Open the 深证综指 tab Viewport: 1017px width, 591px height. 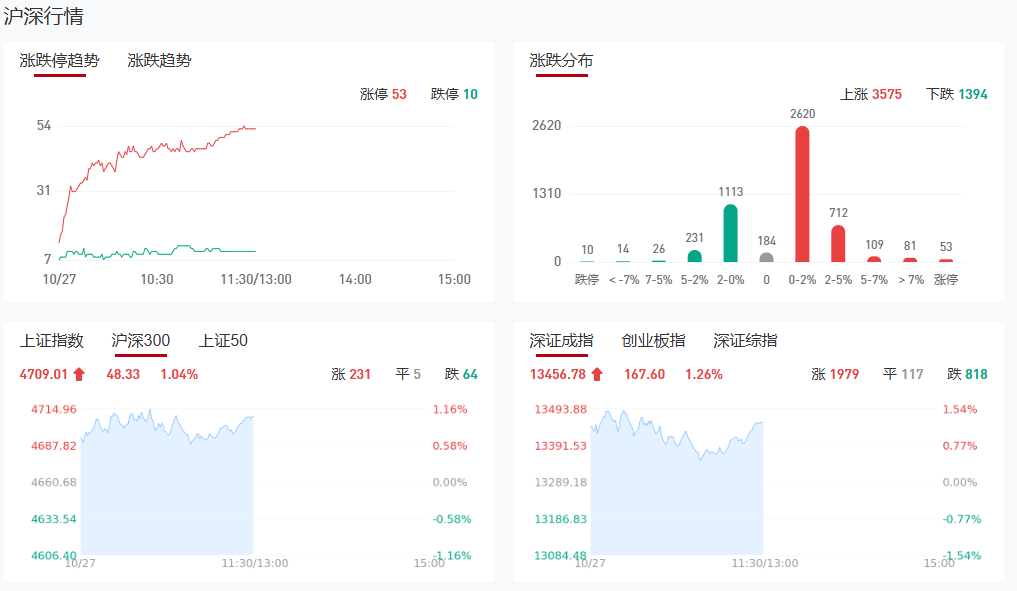pyautogui.click(x=745, y=341)
